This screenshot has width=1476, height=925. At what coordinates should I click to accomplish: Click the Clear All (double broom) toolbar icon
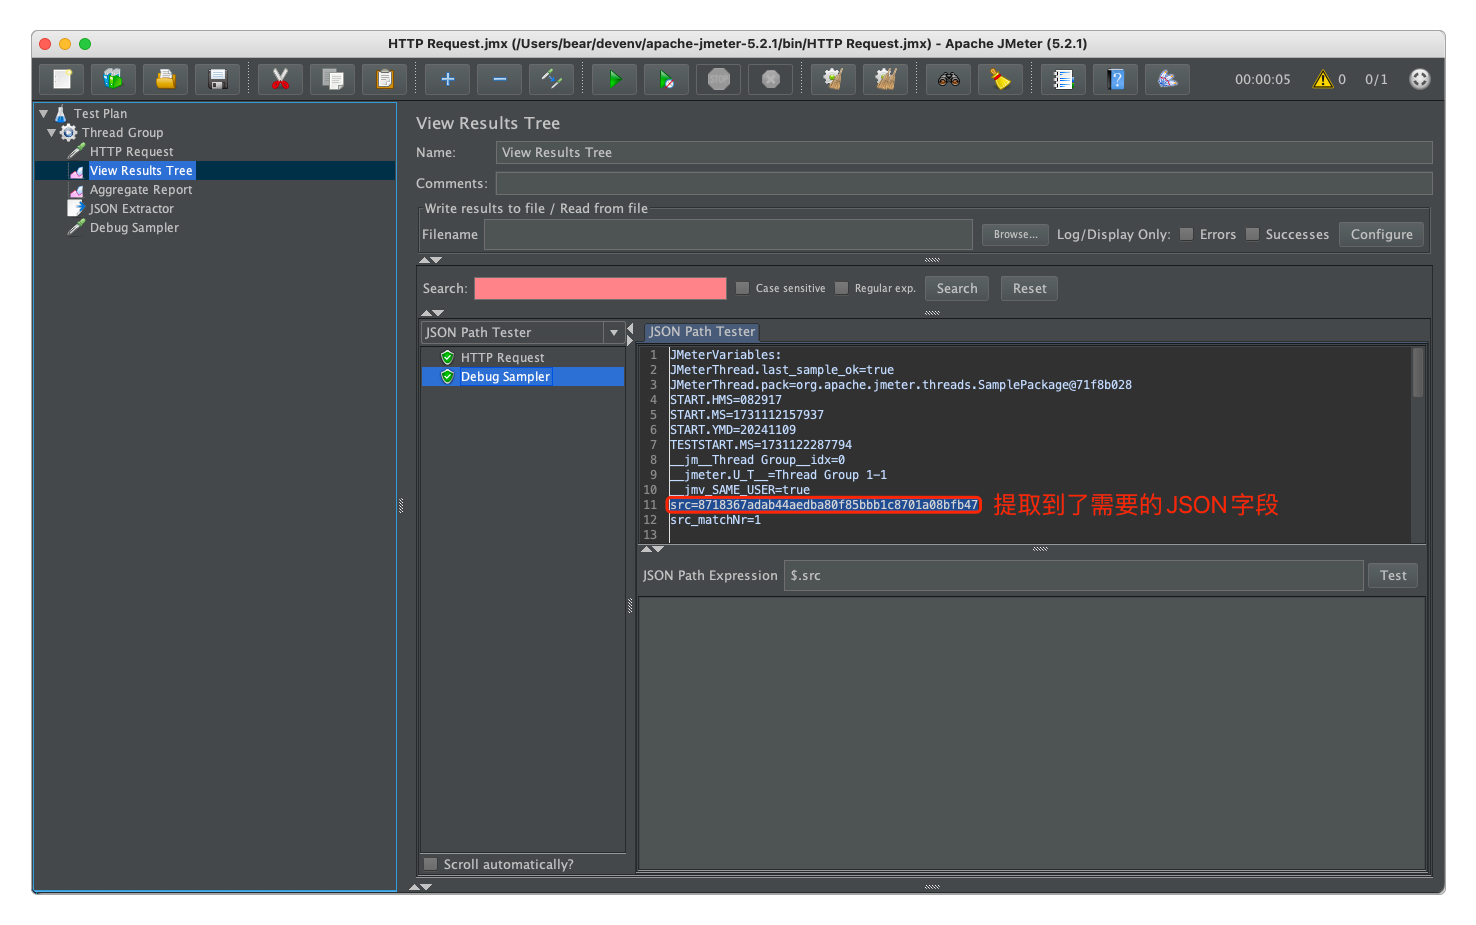[x=885, y=79]
